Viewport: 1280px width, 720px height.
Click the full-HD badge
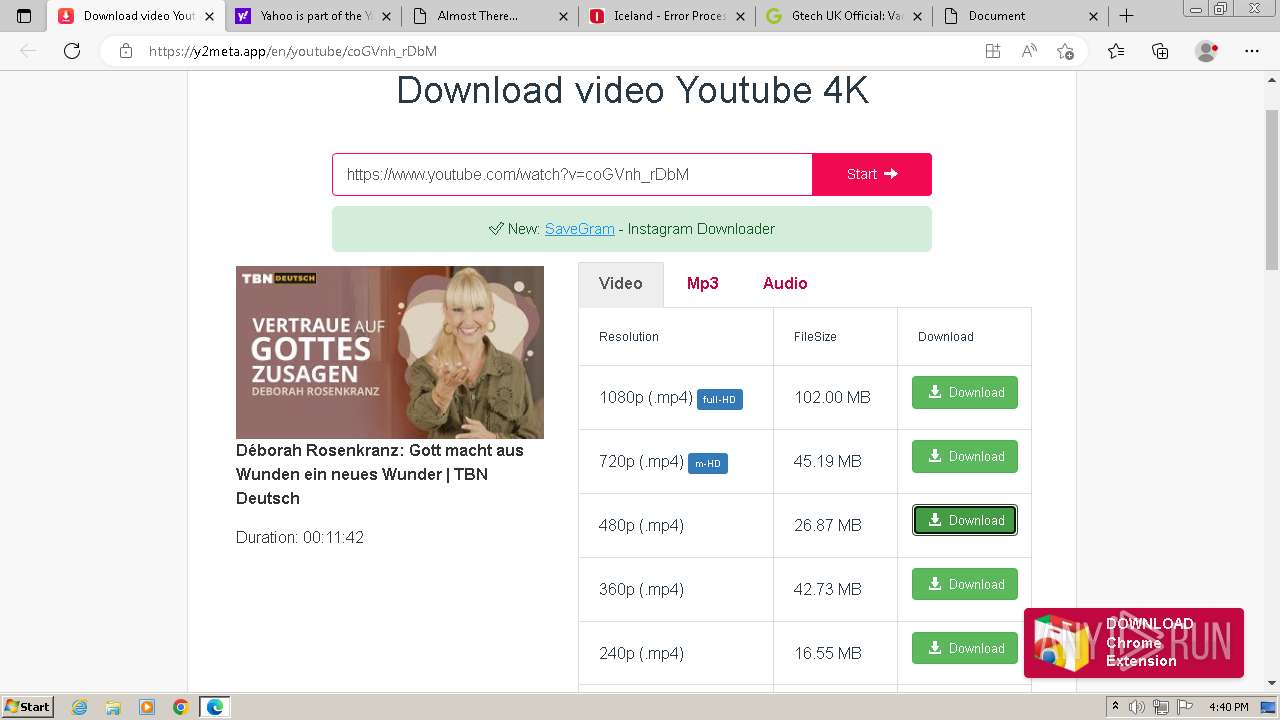point(720,399)
